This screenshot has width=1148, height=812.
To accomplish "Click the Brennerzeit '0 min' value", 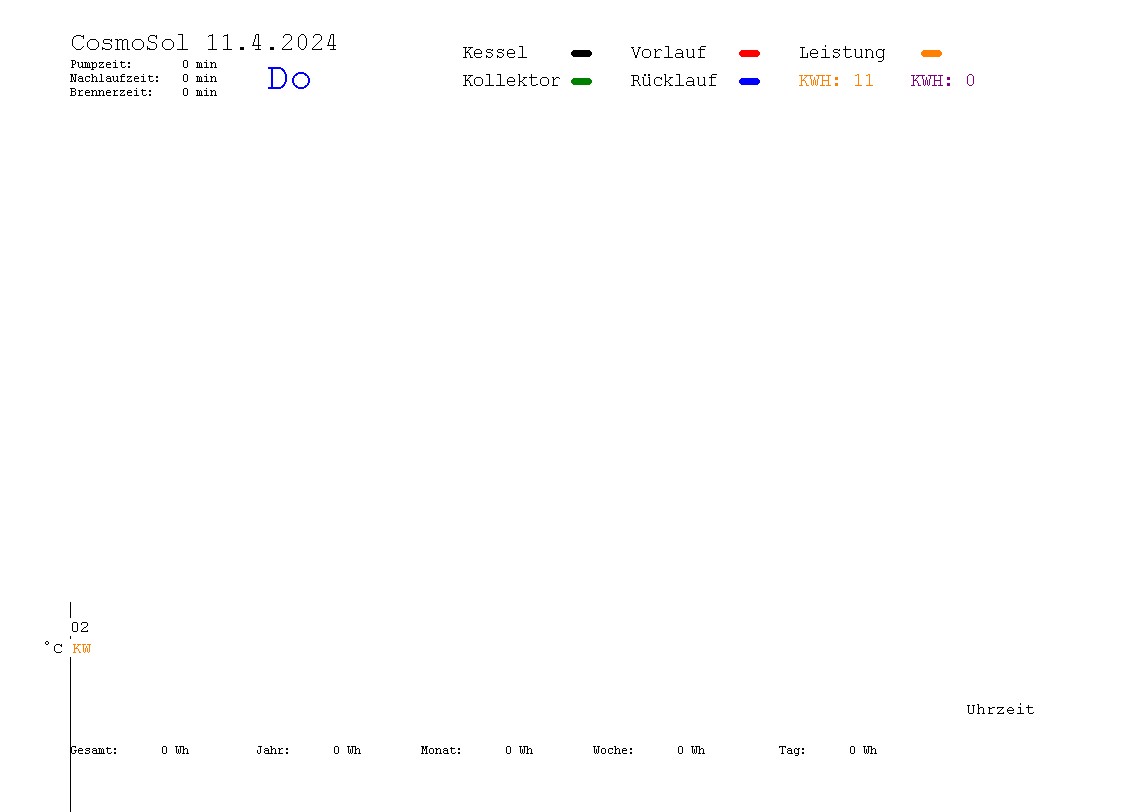I will (199, 92).
